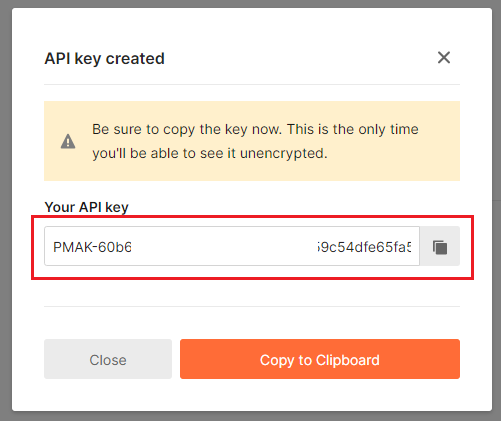Click the copy icon beside the API key
This screenshot has height=421, width=501.
(440, 247)
